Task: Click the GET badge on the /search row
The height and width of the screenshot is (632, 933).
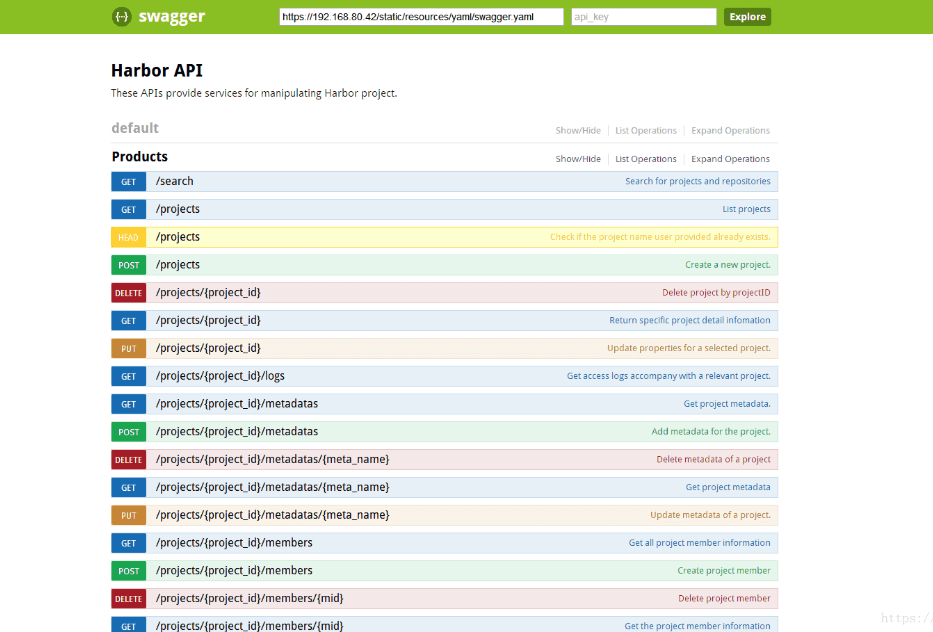Action: point(129,182)
